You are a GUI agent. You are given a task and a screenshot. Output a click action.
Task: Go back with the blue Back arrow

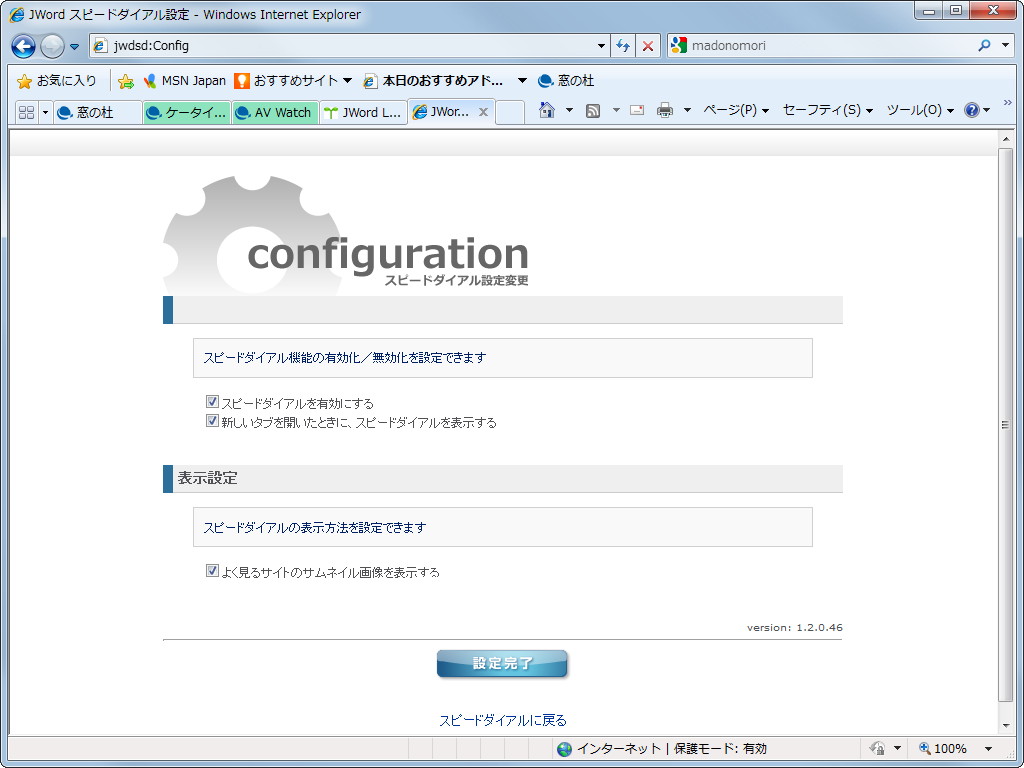24,46
